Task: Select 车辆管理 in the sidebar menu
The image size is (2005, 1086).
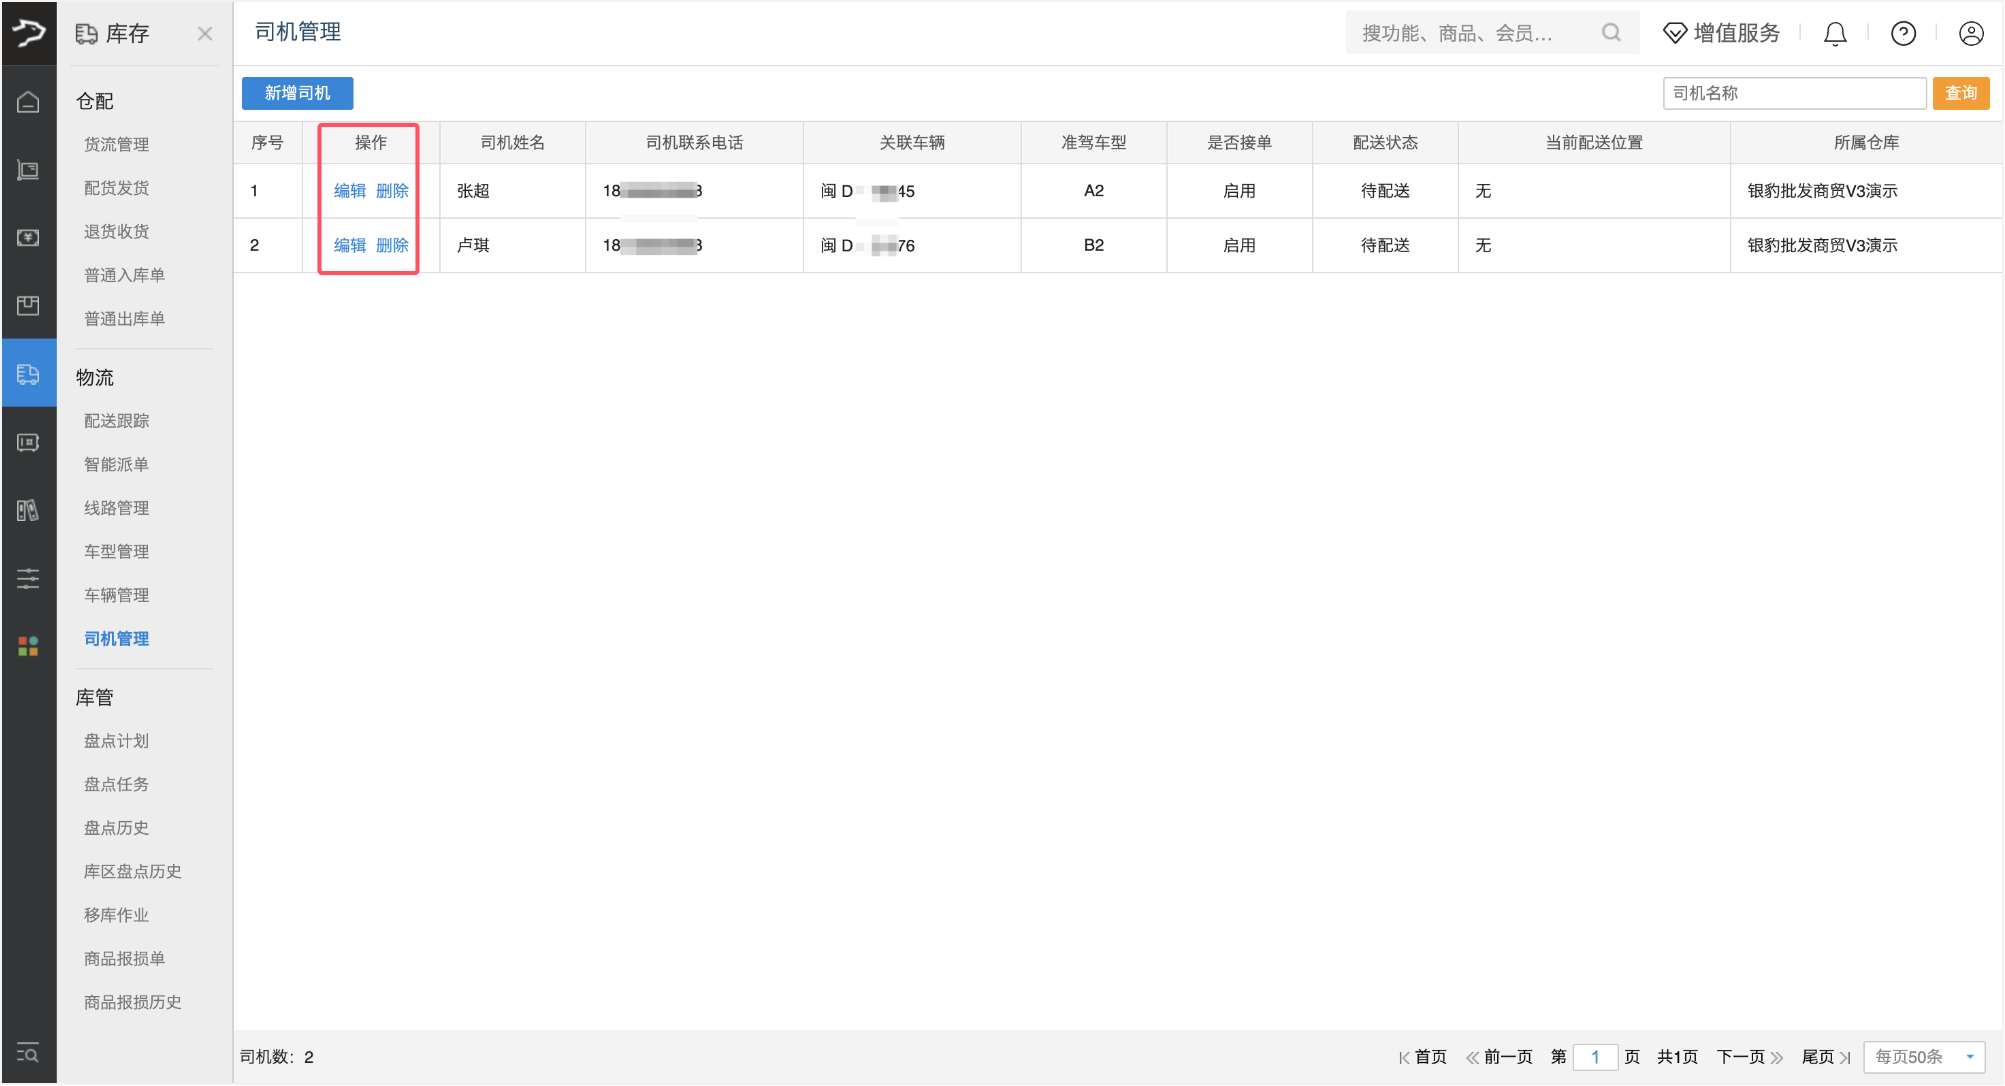Action: 116,595
